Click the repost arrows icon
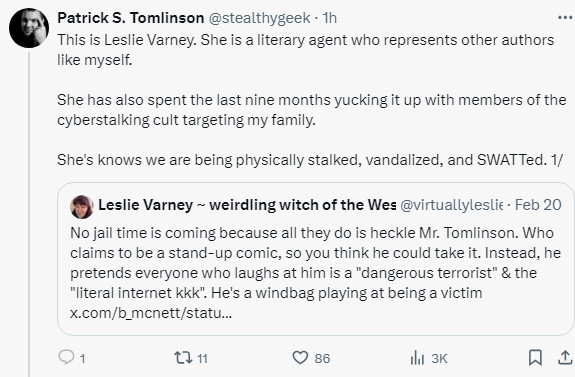 point(183,358)
